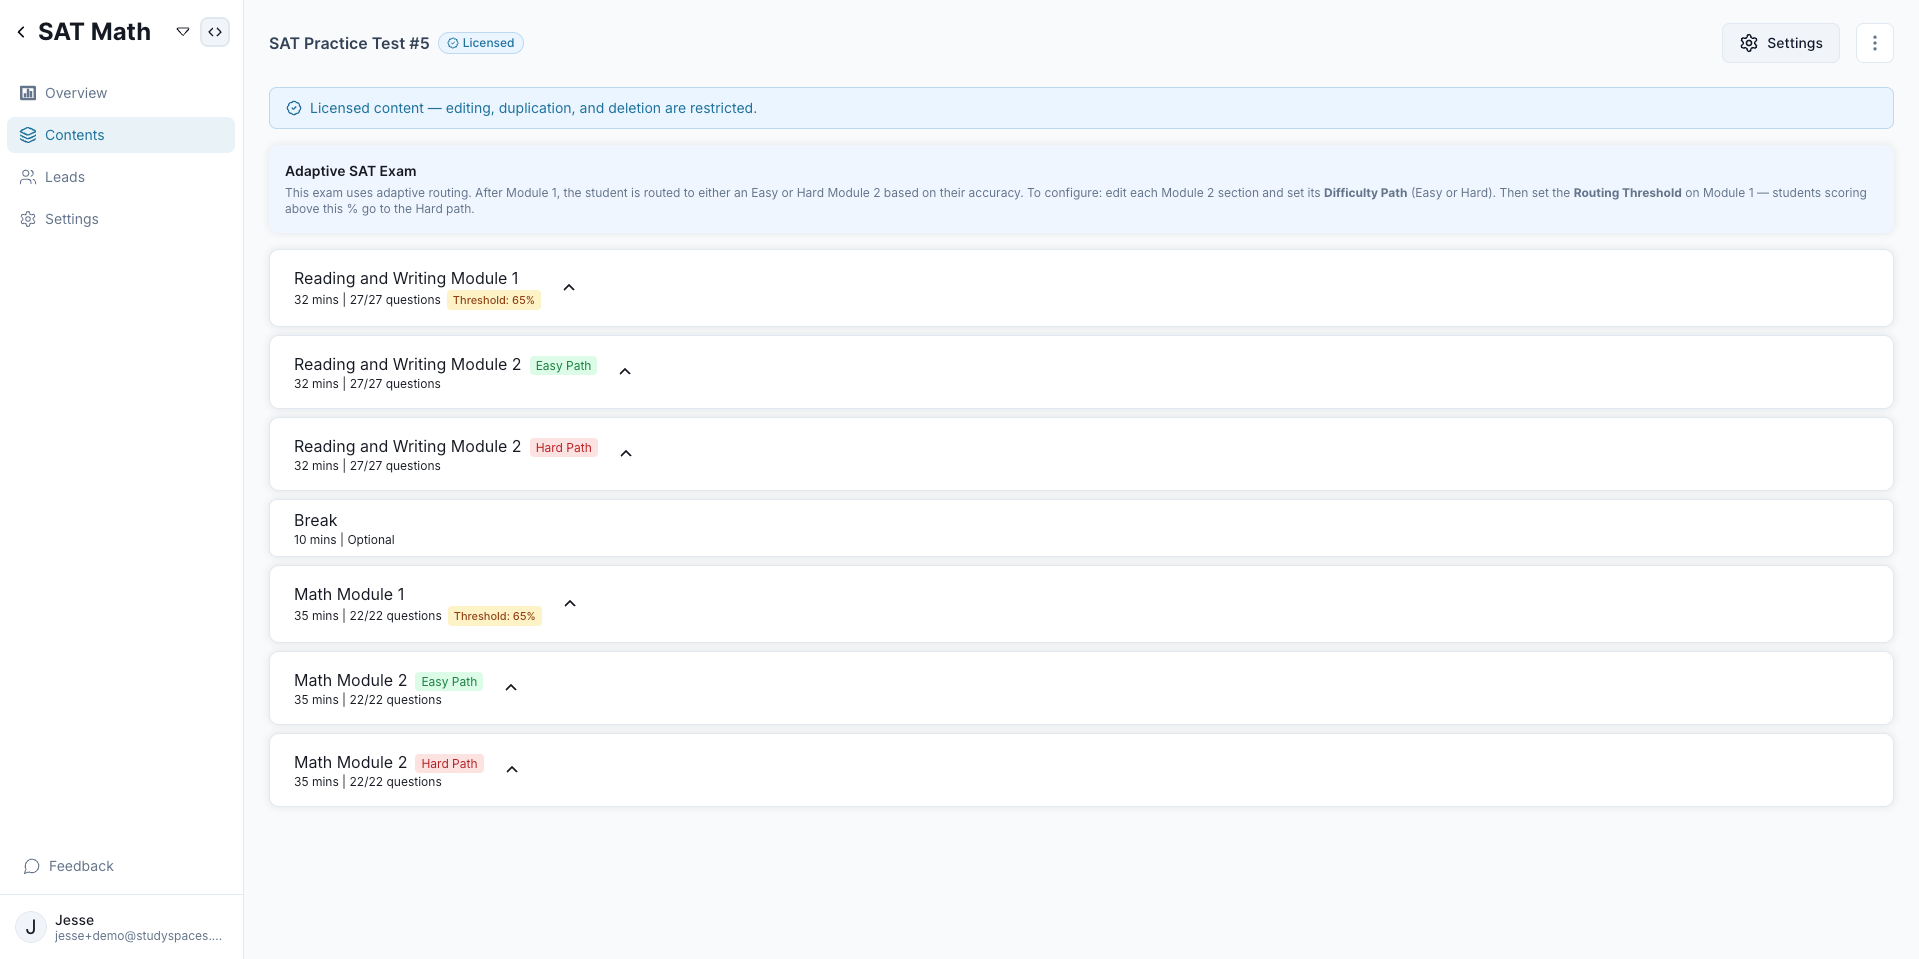Click the Reading and Writing Module 1 title
Viewport: 1919px width, 959px height.
(406, 278)
